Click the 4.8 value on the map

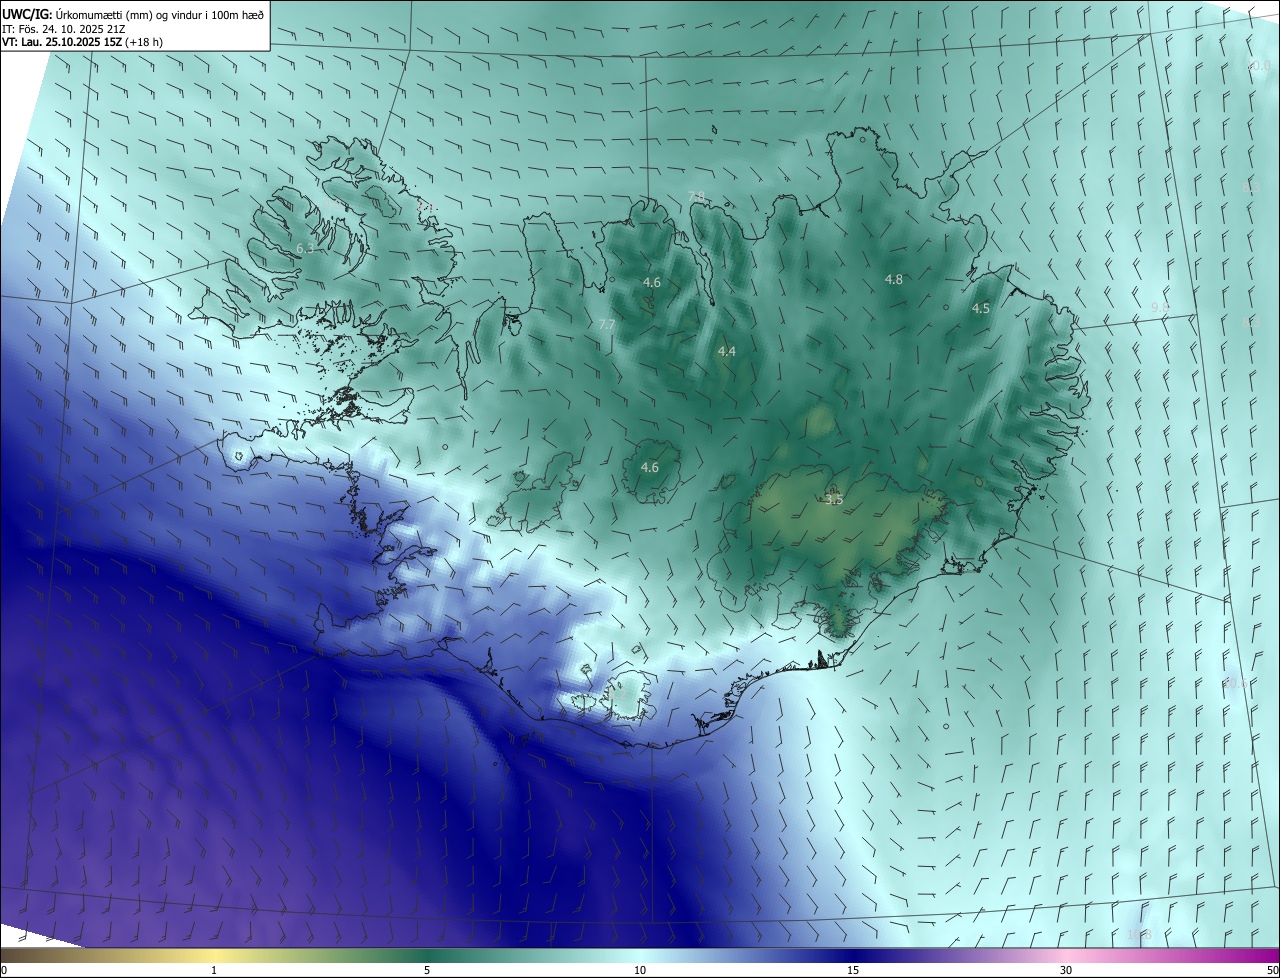[894, 279]
